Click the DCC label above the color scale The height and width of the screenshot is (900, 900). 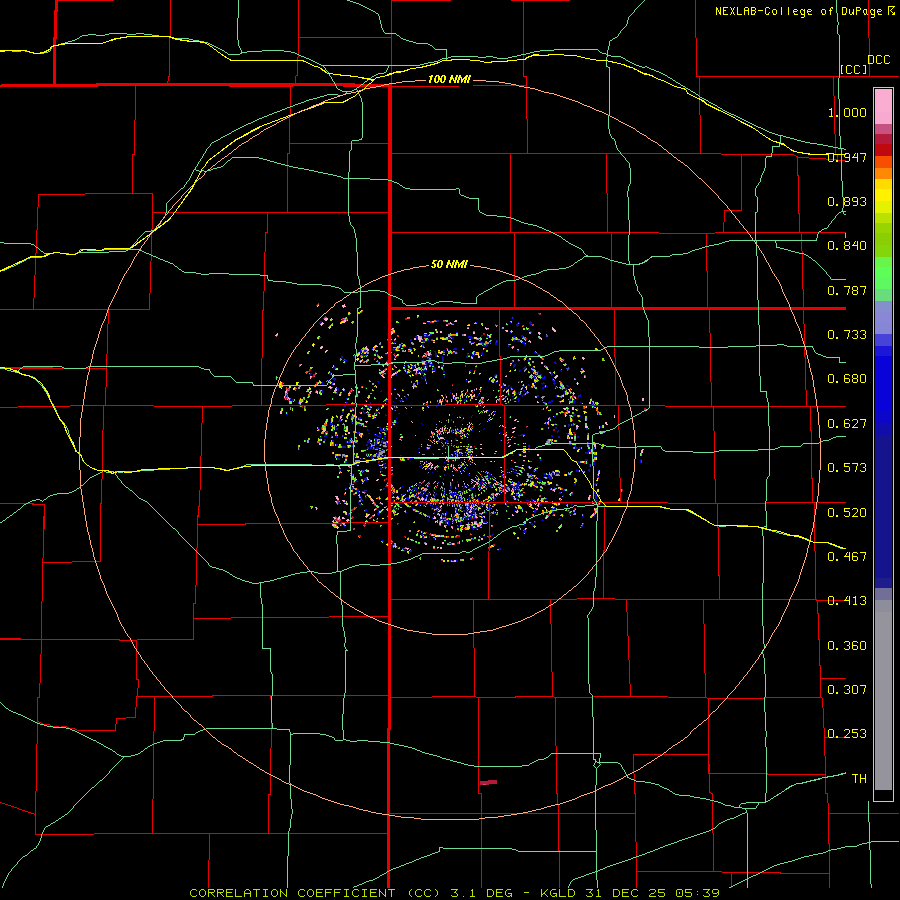click(878, 59)
